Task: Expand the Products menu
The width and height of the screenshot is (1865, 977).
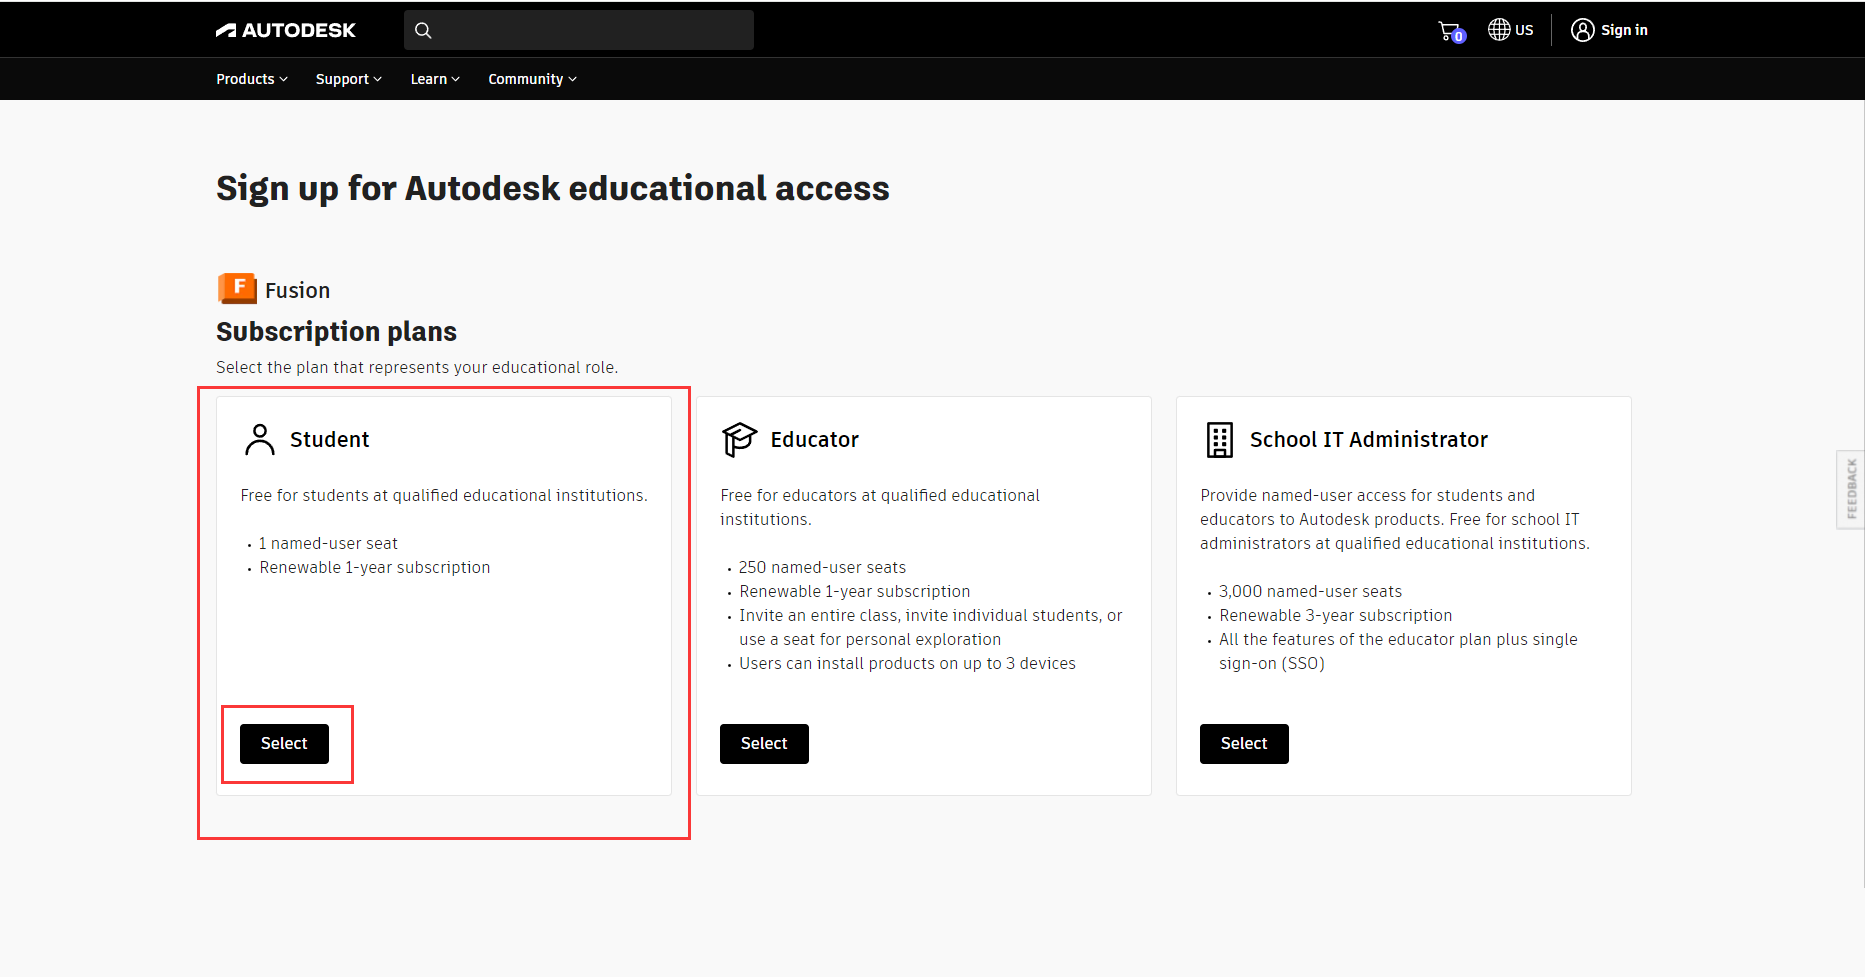Action: [252, 79]
